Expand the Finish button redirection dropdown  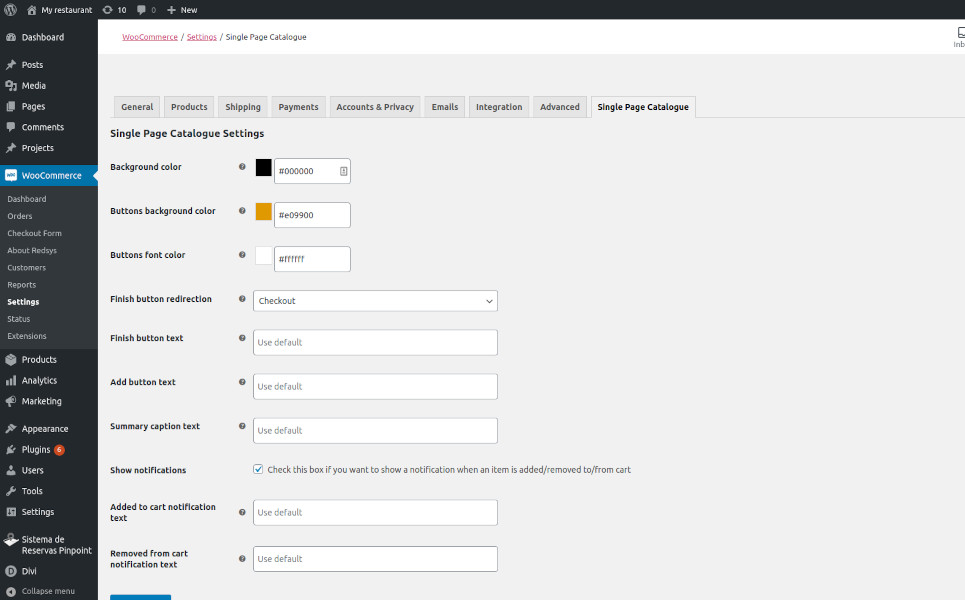pos(375,301)
